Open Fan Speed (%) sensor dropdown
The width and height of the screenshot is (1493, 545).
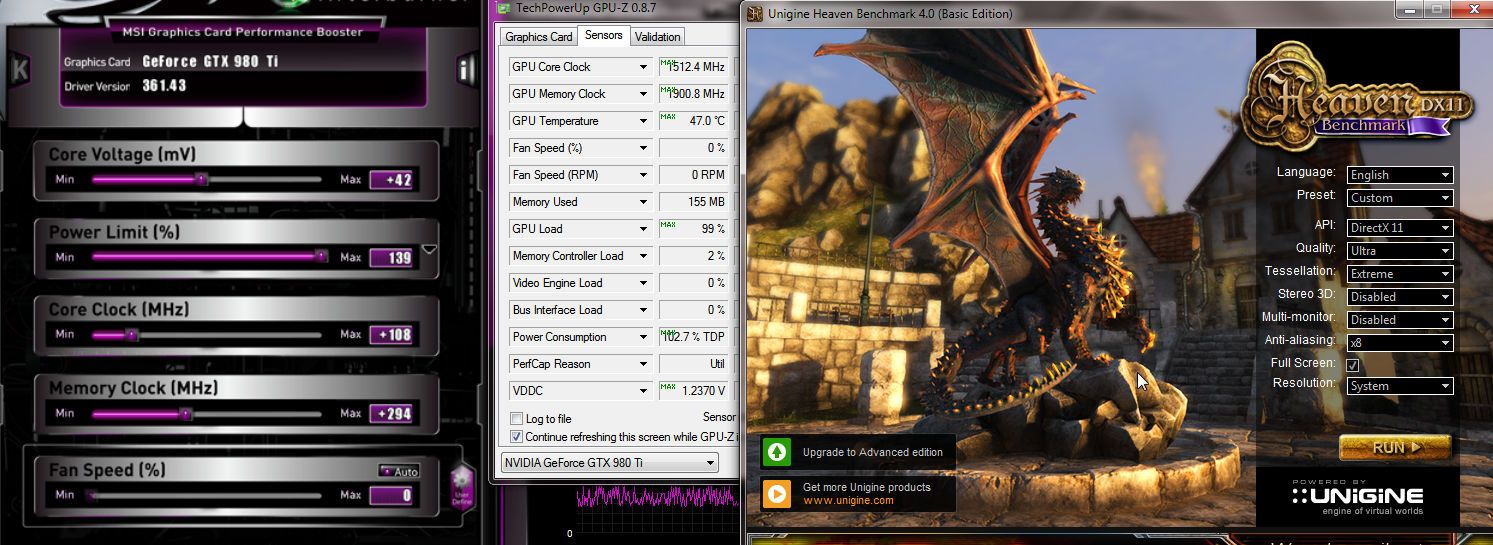(644, 148)
